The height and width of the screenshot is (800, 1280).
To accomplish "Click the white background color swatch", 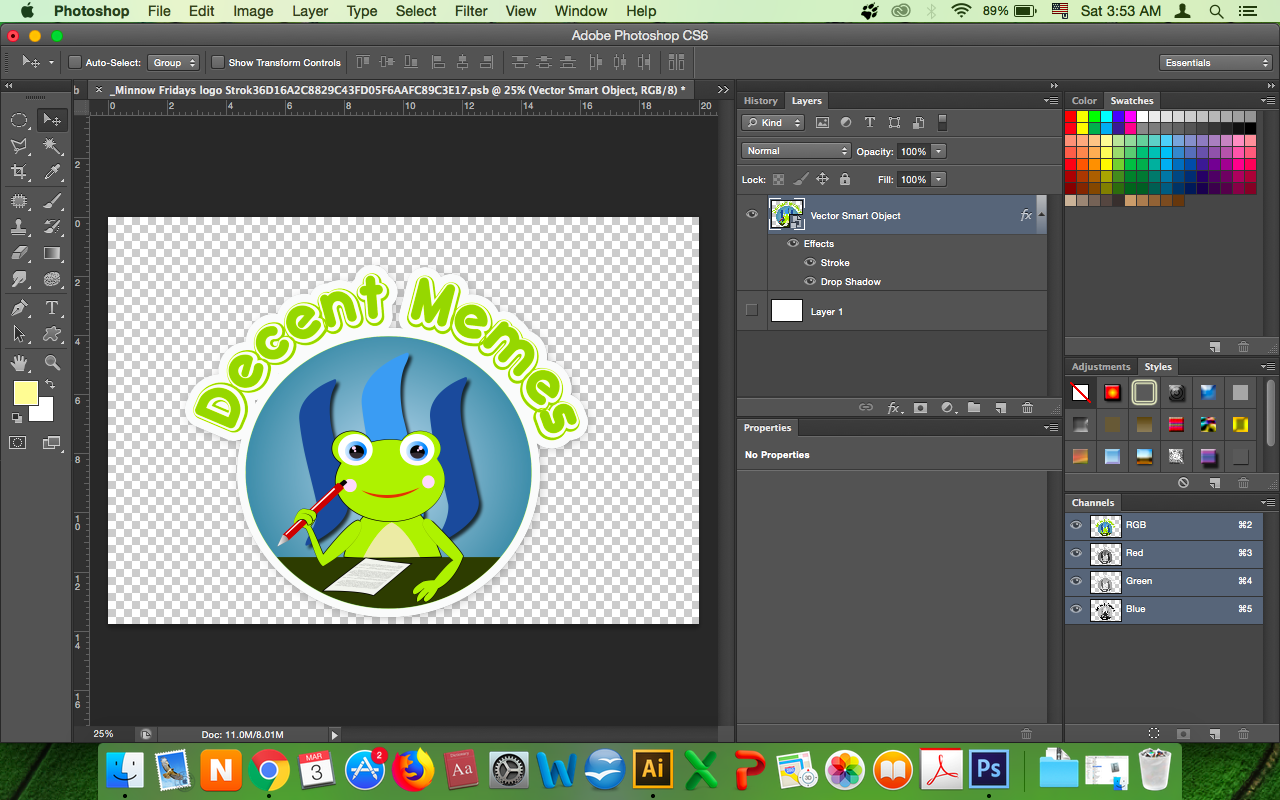I will click(x=44, y=412).
